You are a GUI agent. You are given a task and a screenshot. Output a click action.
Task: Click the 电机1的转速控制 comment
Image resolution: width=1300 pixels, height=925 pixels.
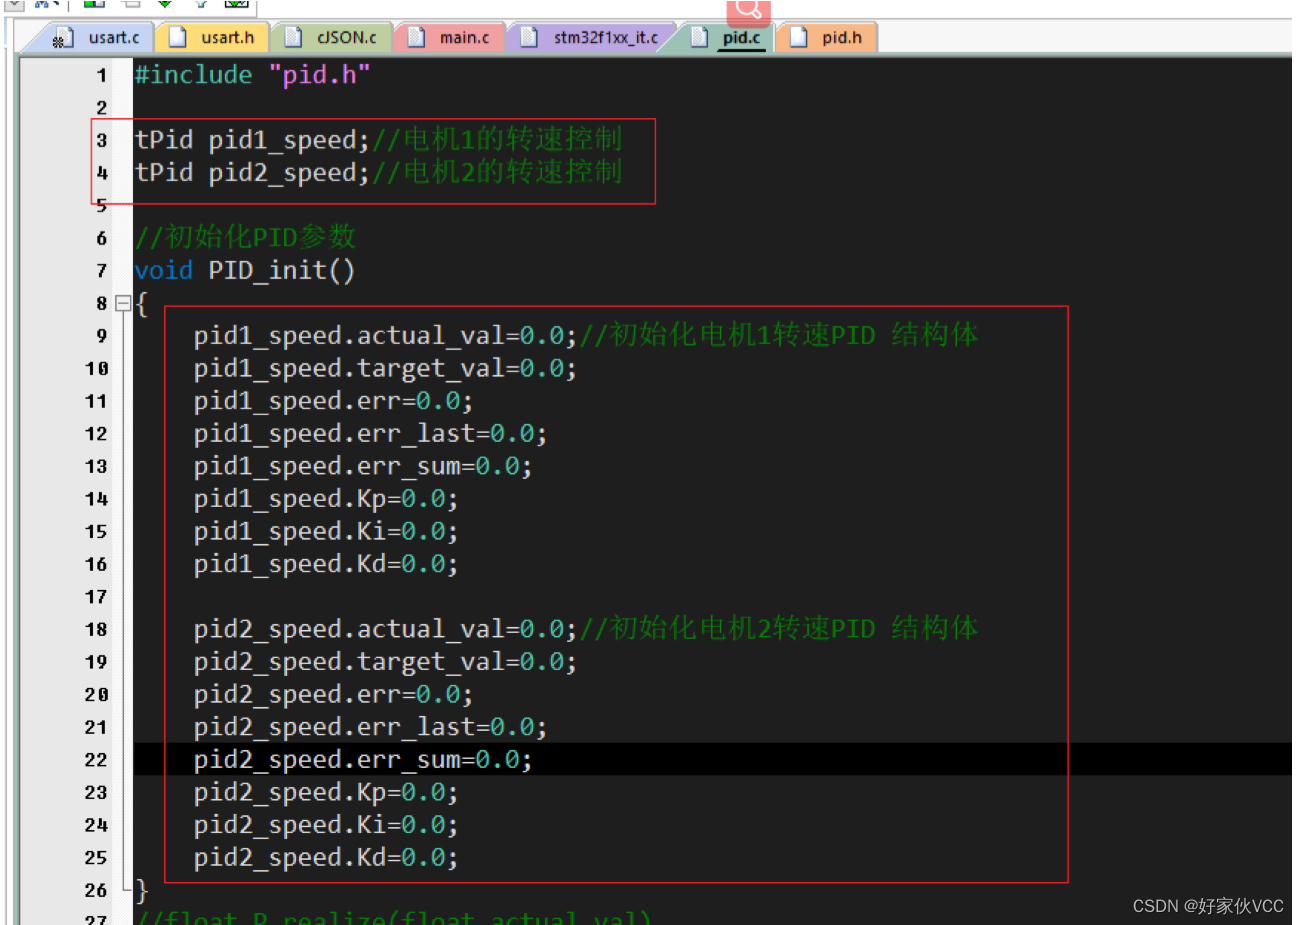point(498,139)
